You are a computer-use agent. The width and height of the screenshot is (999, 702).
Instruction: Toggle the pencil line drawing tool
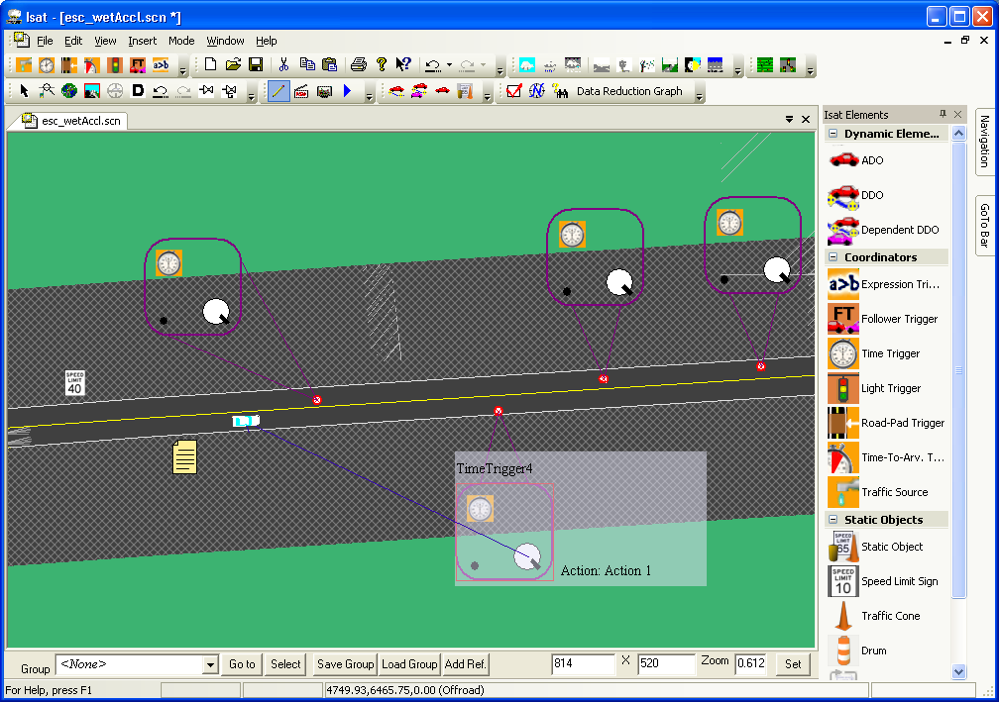pyautogui.click(x=279, y=91)
